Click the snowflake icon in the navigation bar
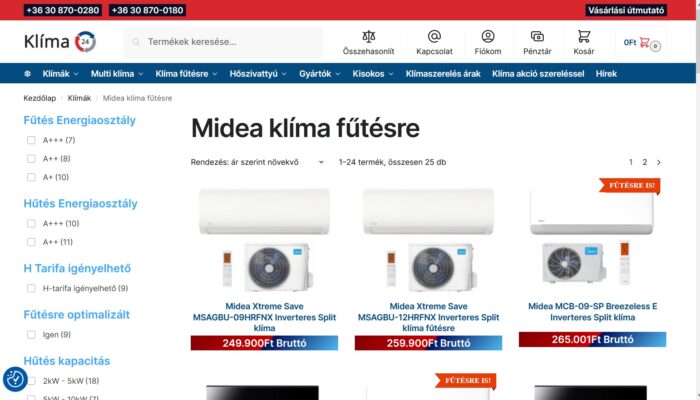This screenshot has height=400, width=700. (x=27, y=74)
